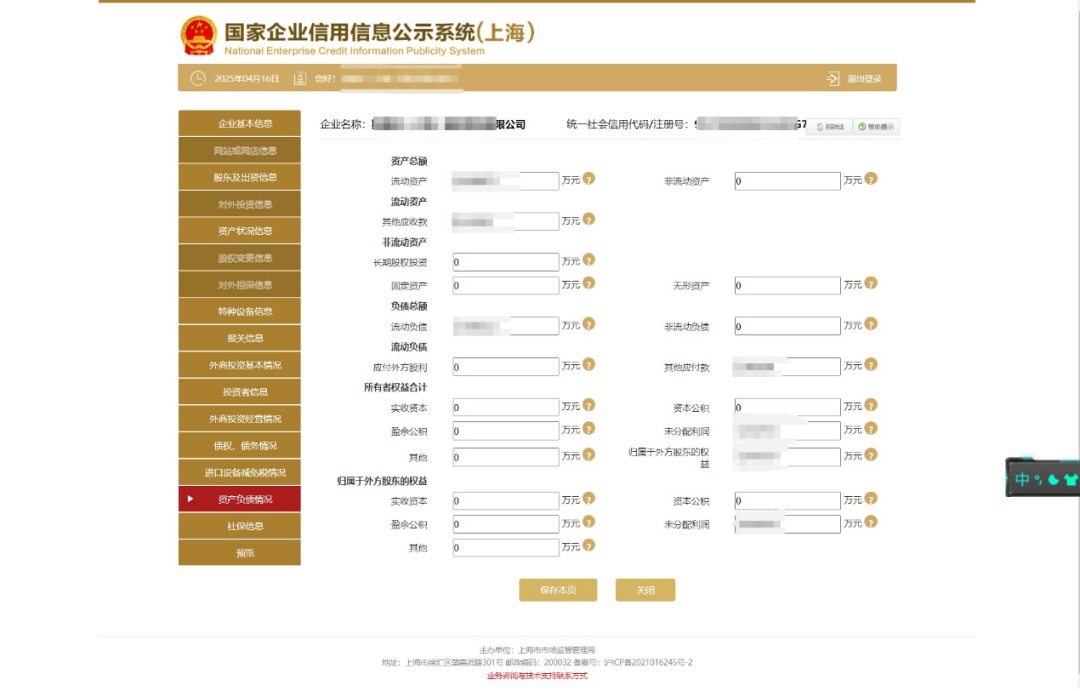Select 股权变更信息 in sidebar

[x=240, y=258]
